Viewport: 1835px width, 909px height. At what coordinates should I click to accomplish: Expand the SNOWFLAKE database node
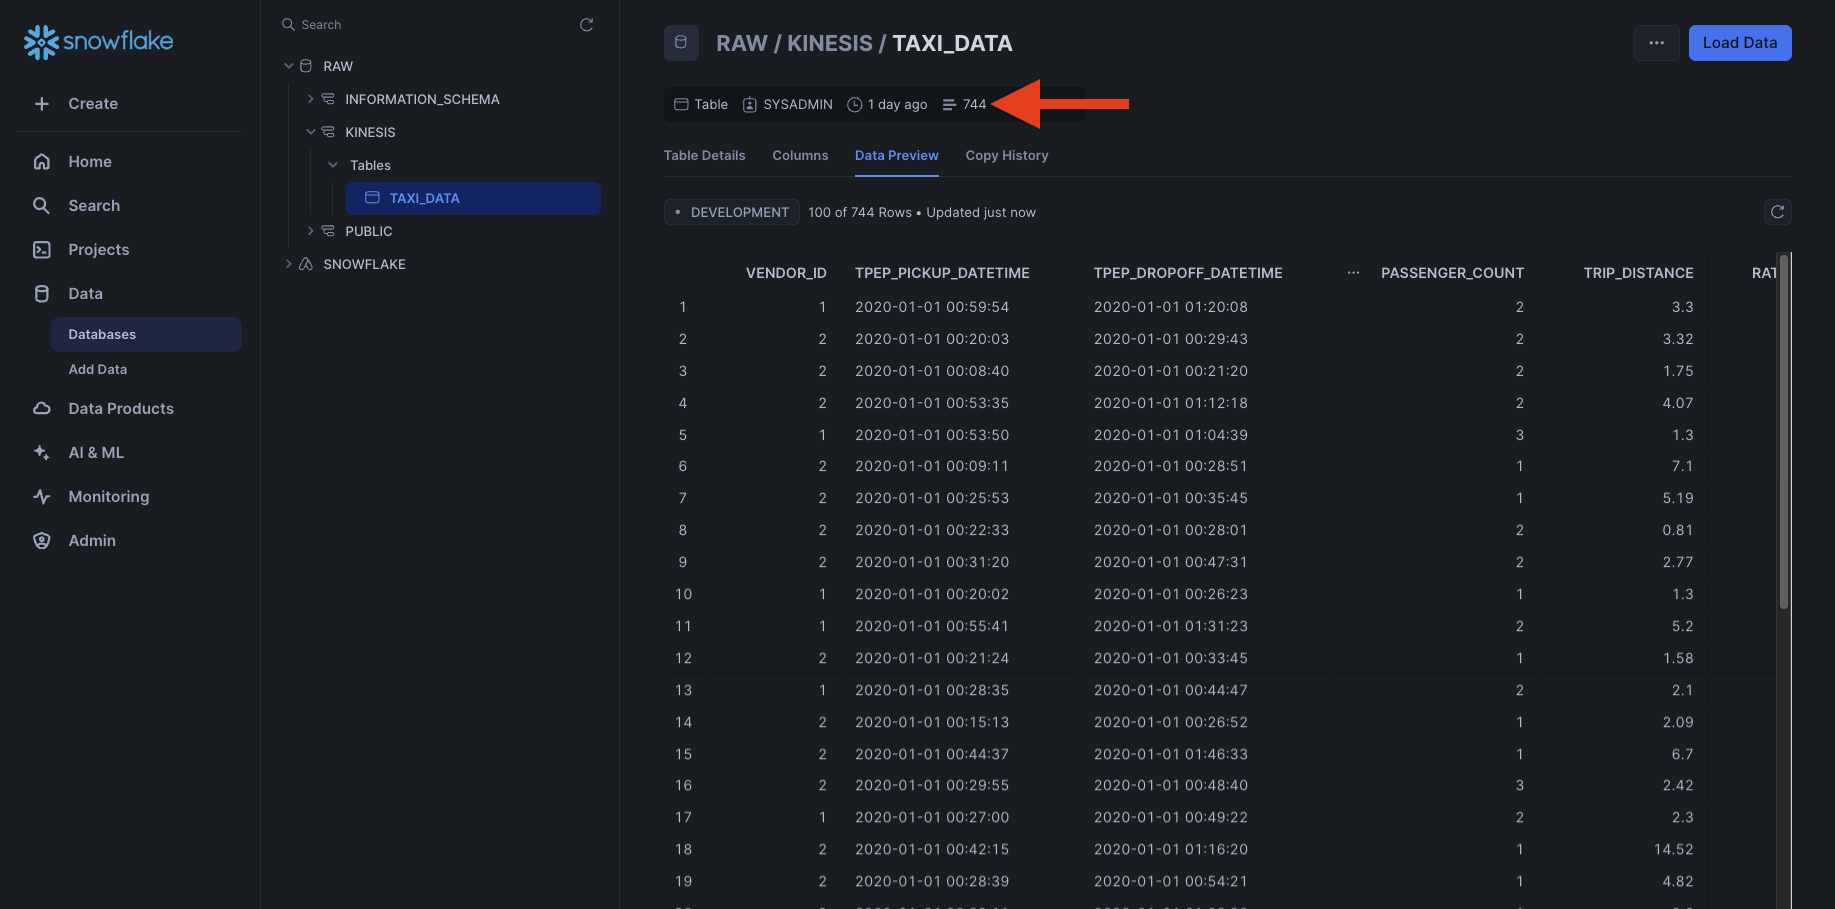coord(289,264)
